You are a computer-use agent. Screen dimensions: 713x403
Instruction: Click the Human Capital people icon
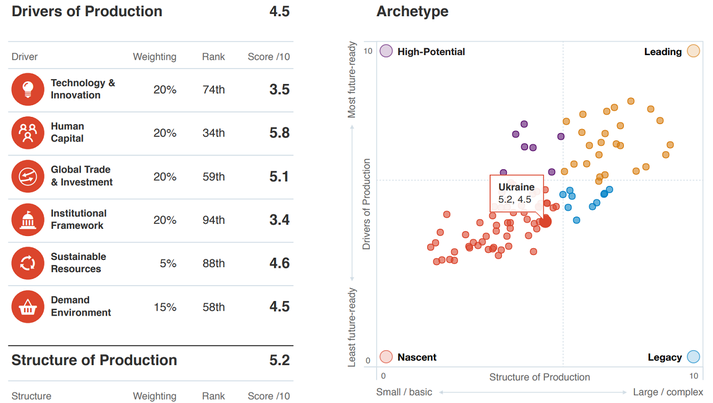coord(27,133)
